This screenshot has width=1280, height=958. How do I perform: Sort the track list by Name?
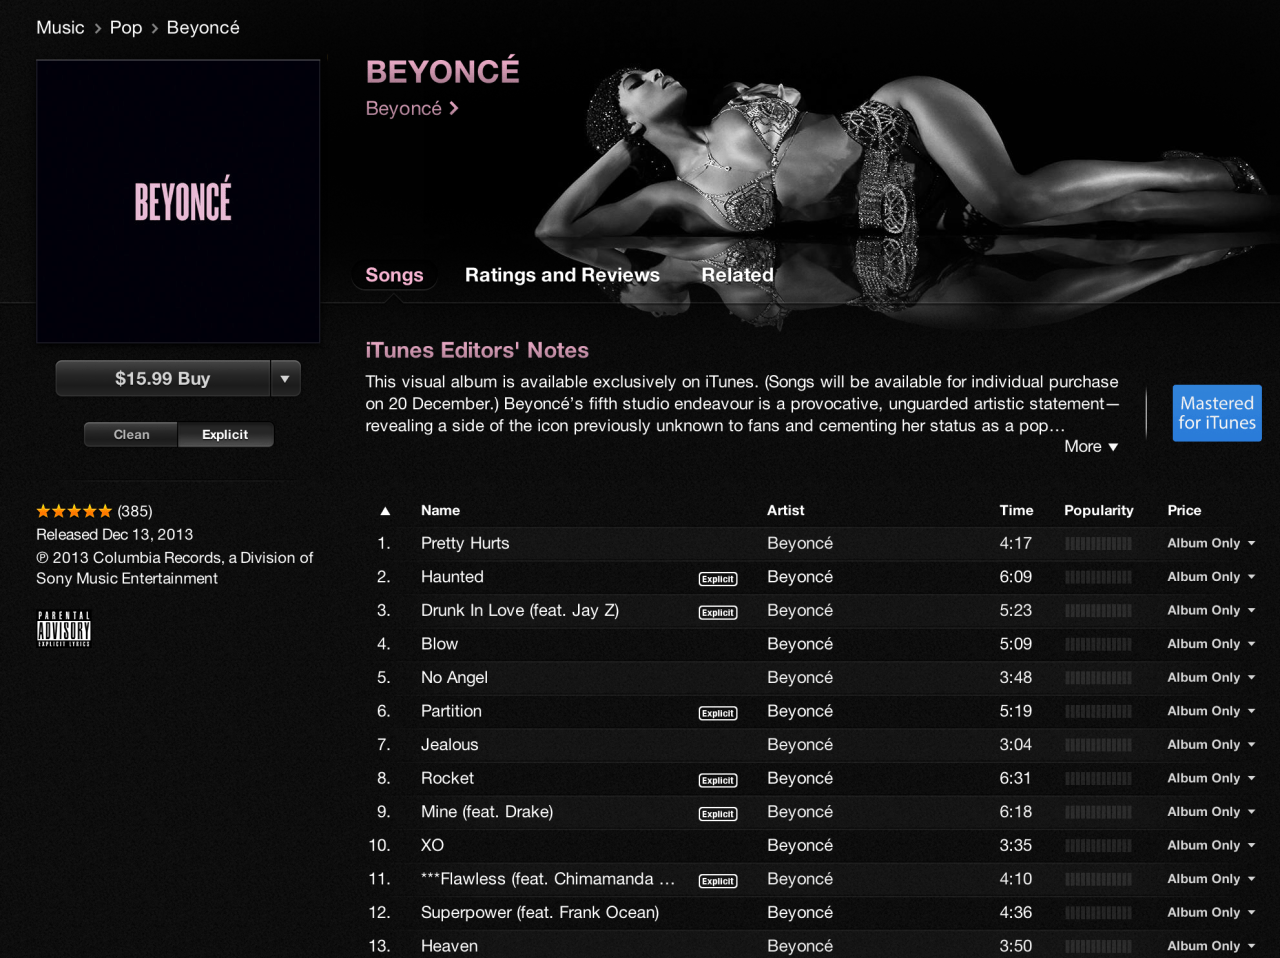tap(440, 511)
